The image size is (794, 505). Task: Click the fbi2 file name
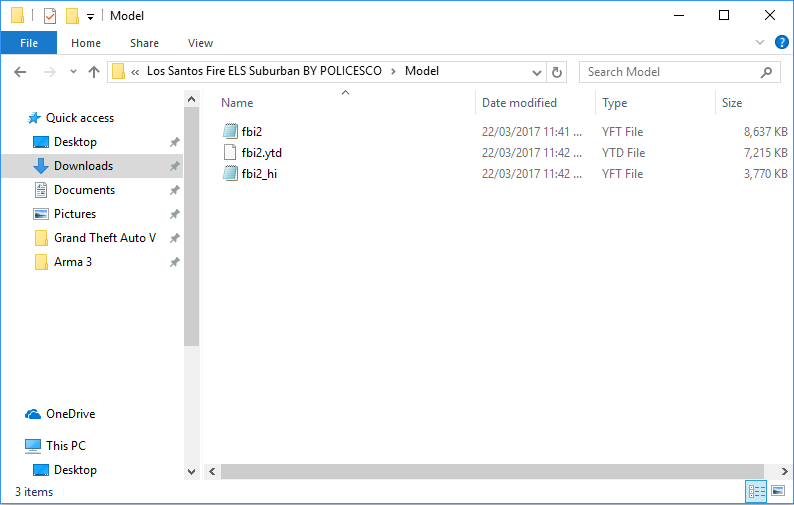coord(252,132)
